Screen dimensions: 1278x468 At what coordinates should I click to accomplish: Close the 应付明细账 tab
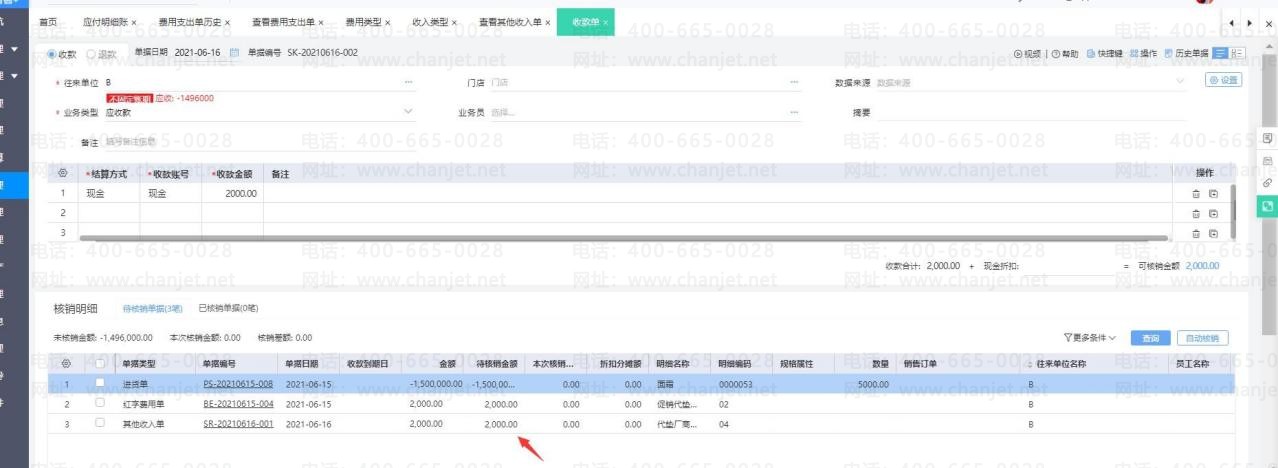[x=134, y=22]
